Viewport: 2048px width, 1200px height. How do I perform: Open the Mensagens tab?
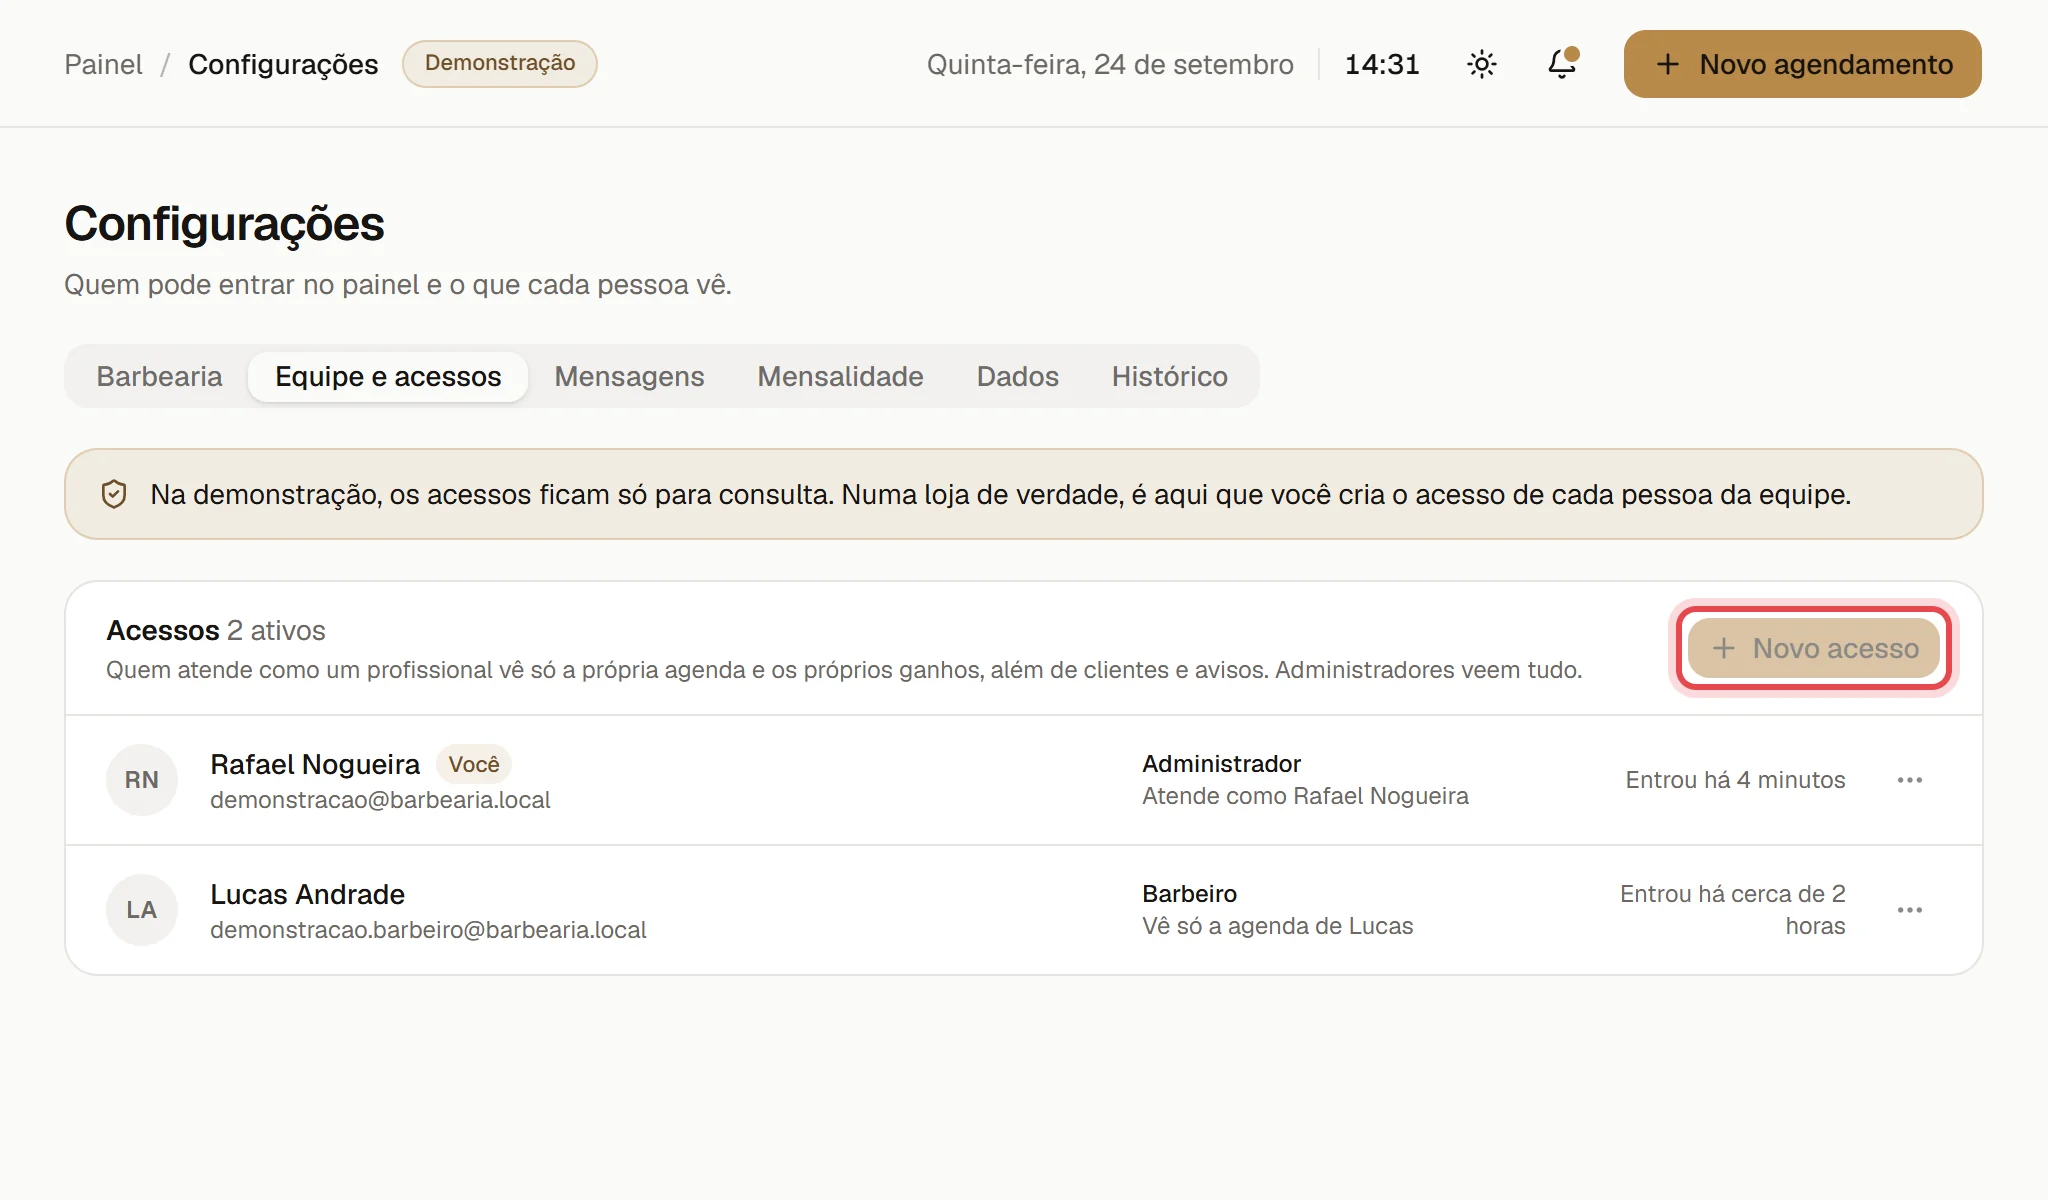(x=629, y=376)
